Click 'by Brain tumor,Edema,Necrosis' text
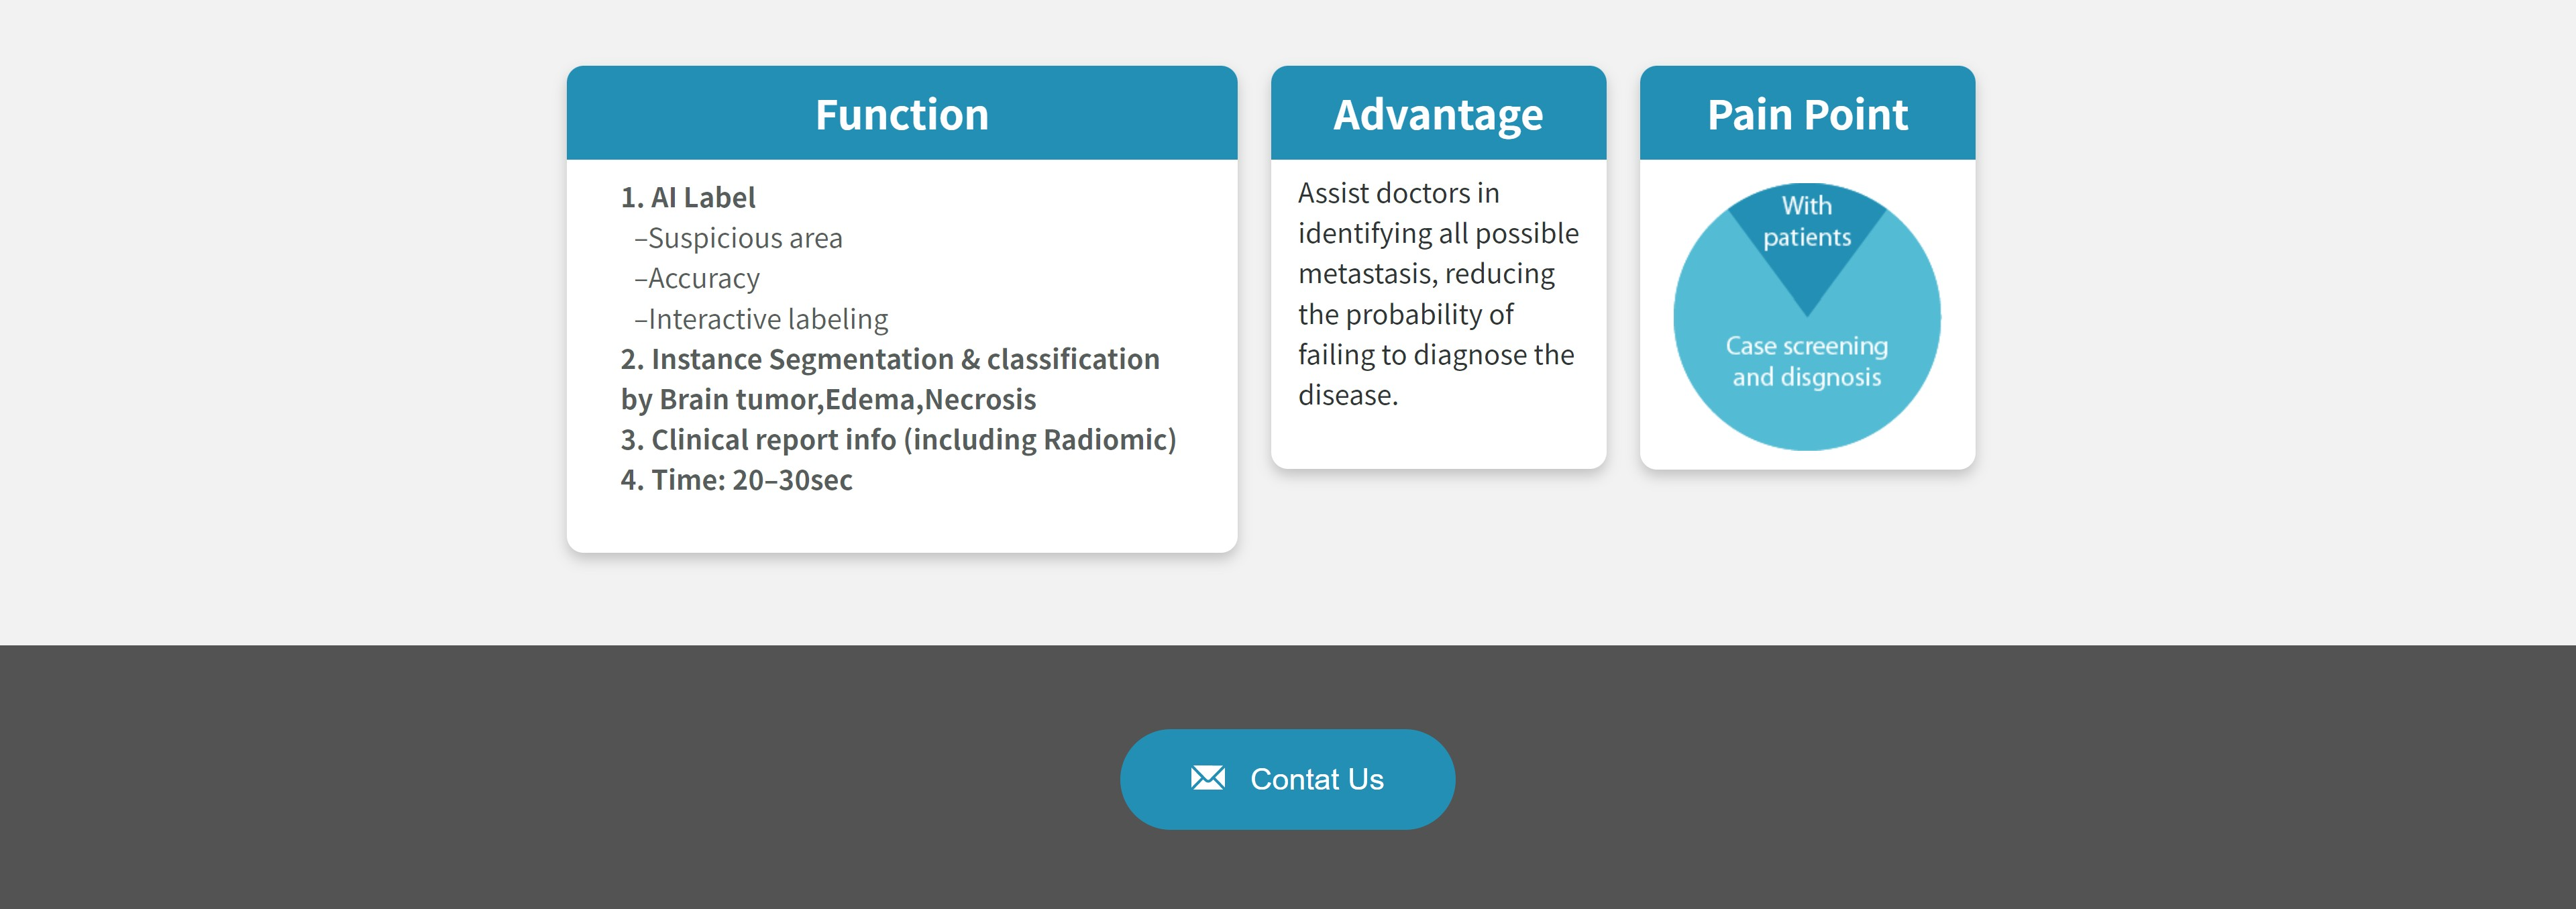The width and height of the screenshot is (2576, 909). tap(828, 399)
